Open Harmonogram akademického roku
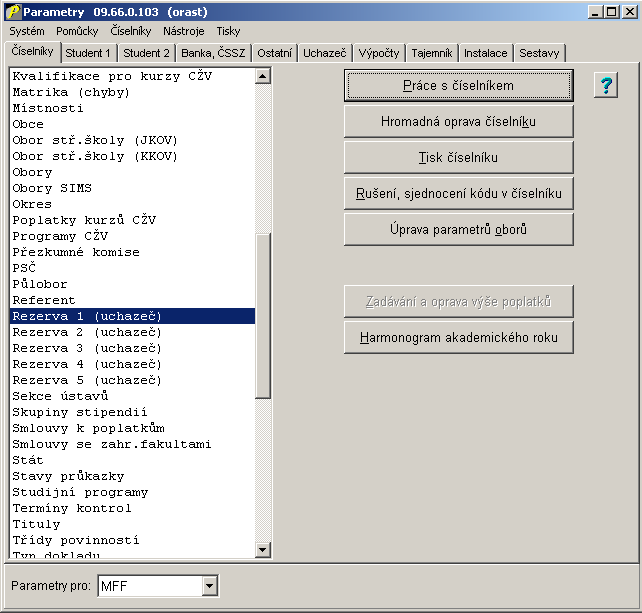Screen dimensions: 642x613 point(458,338)
